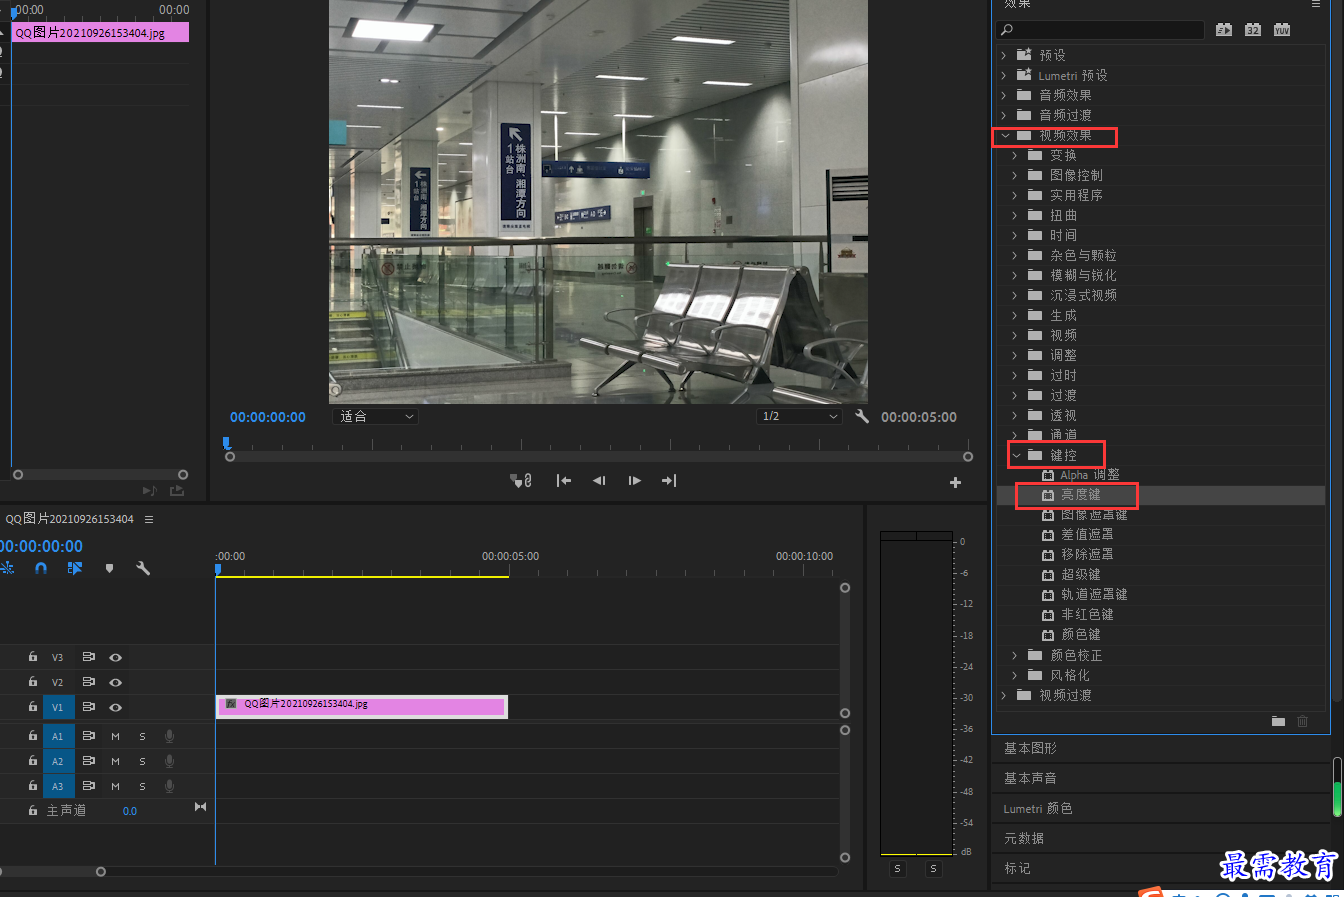Click fx badge on timeline clip

pos(231,704)
